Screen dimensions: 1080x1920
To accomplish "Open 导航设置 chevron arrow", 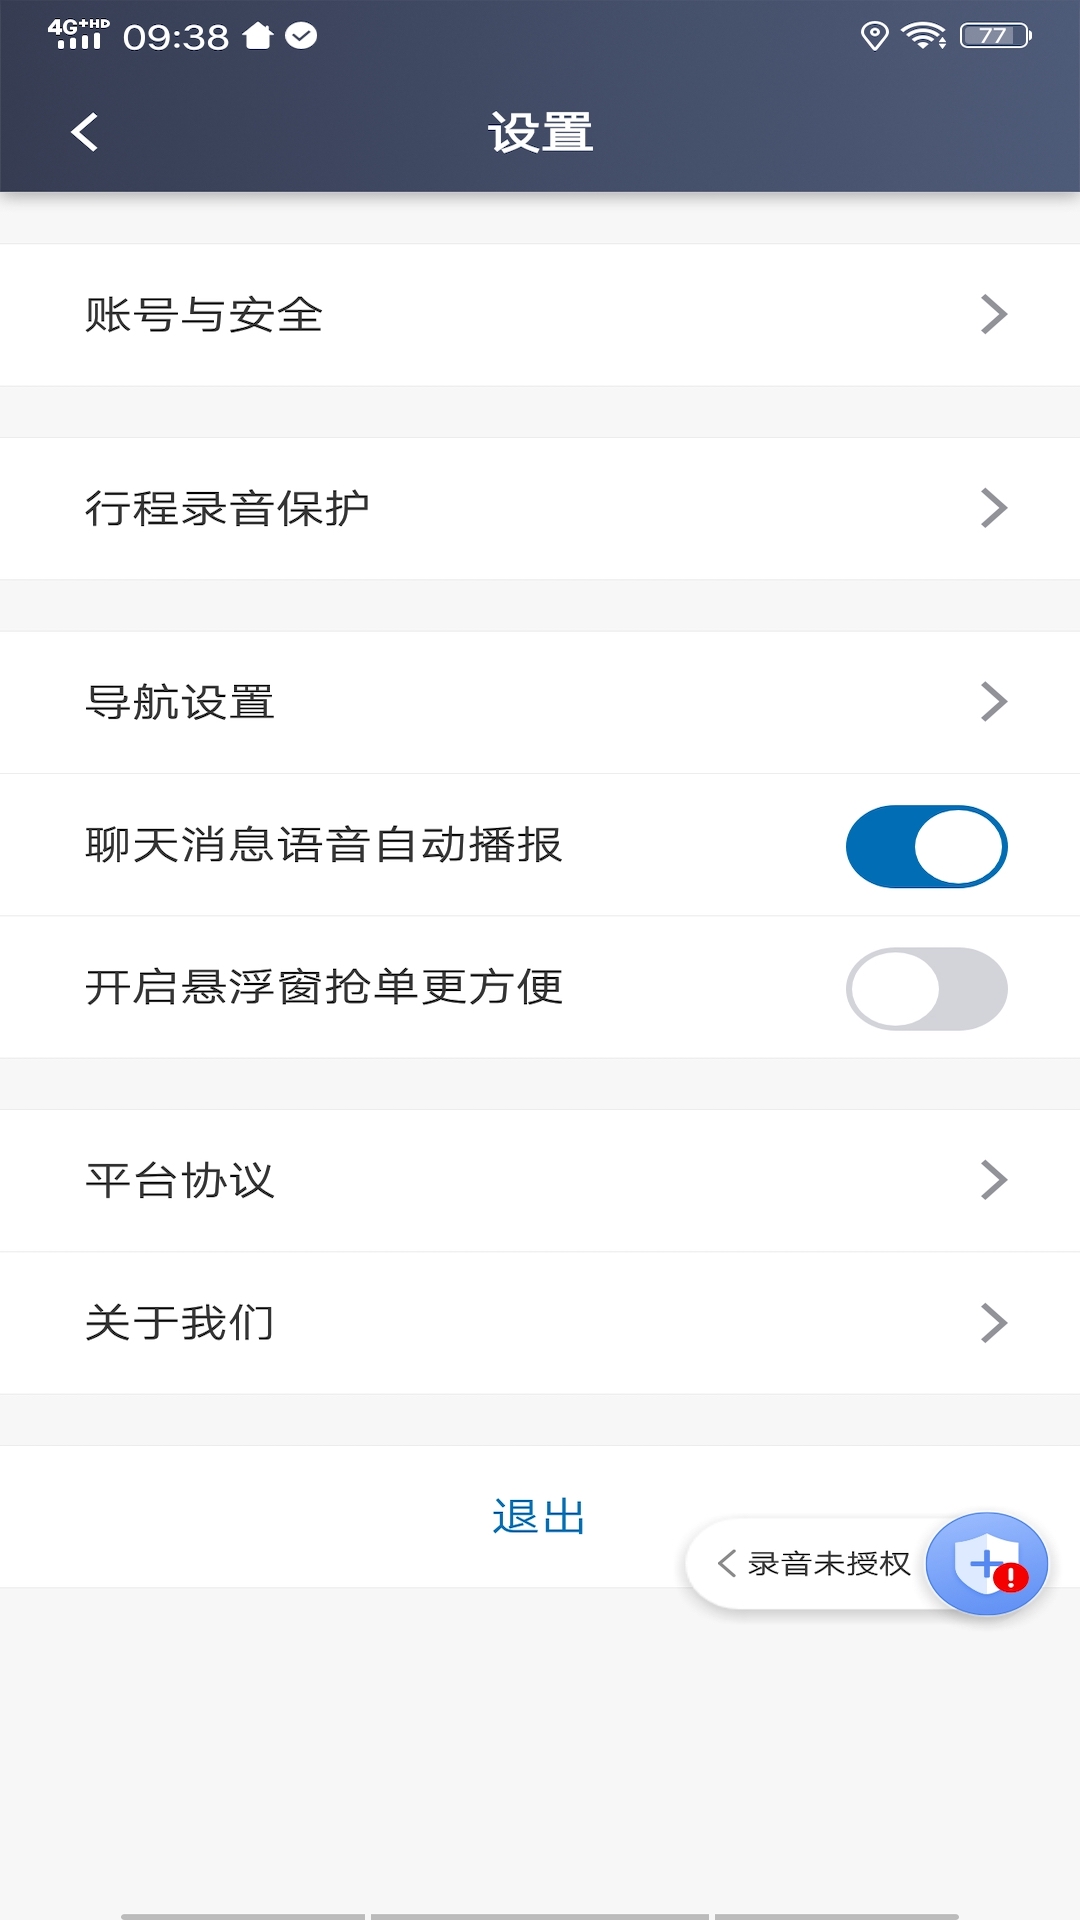I will [993, 702].
